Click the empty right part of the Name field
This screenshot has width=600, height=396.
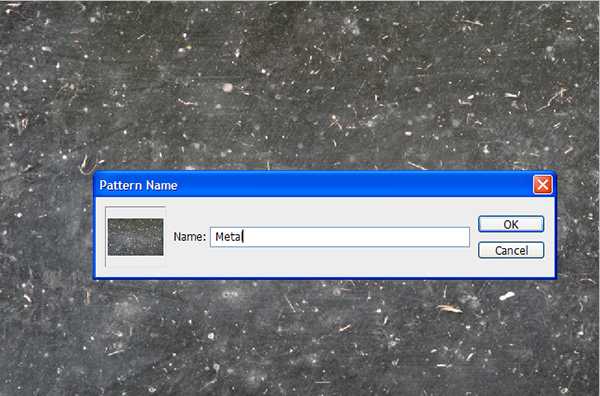pyautogui.click(x=356, y=237)
